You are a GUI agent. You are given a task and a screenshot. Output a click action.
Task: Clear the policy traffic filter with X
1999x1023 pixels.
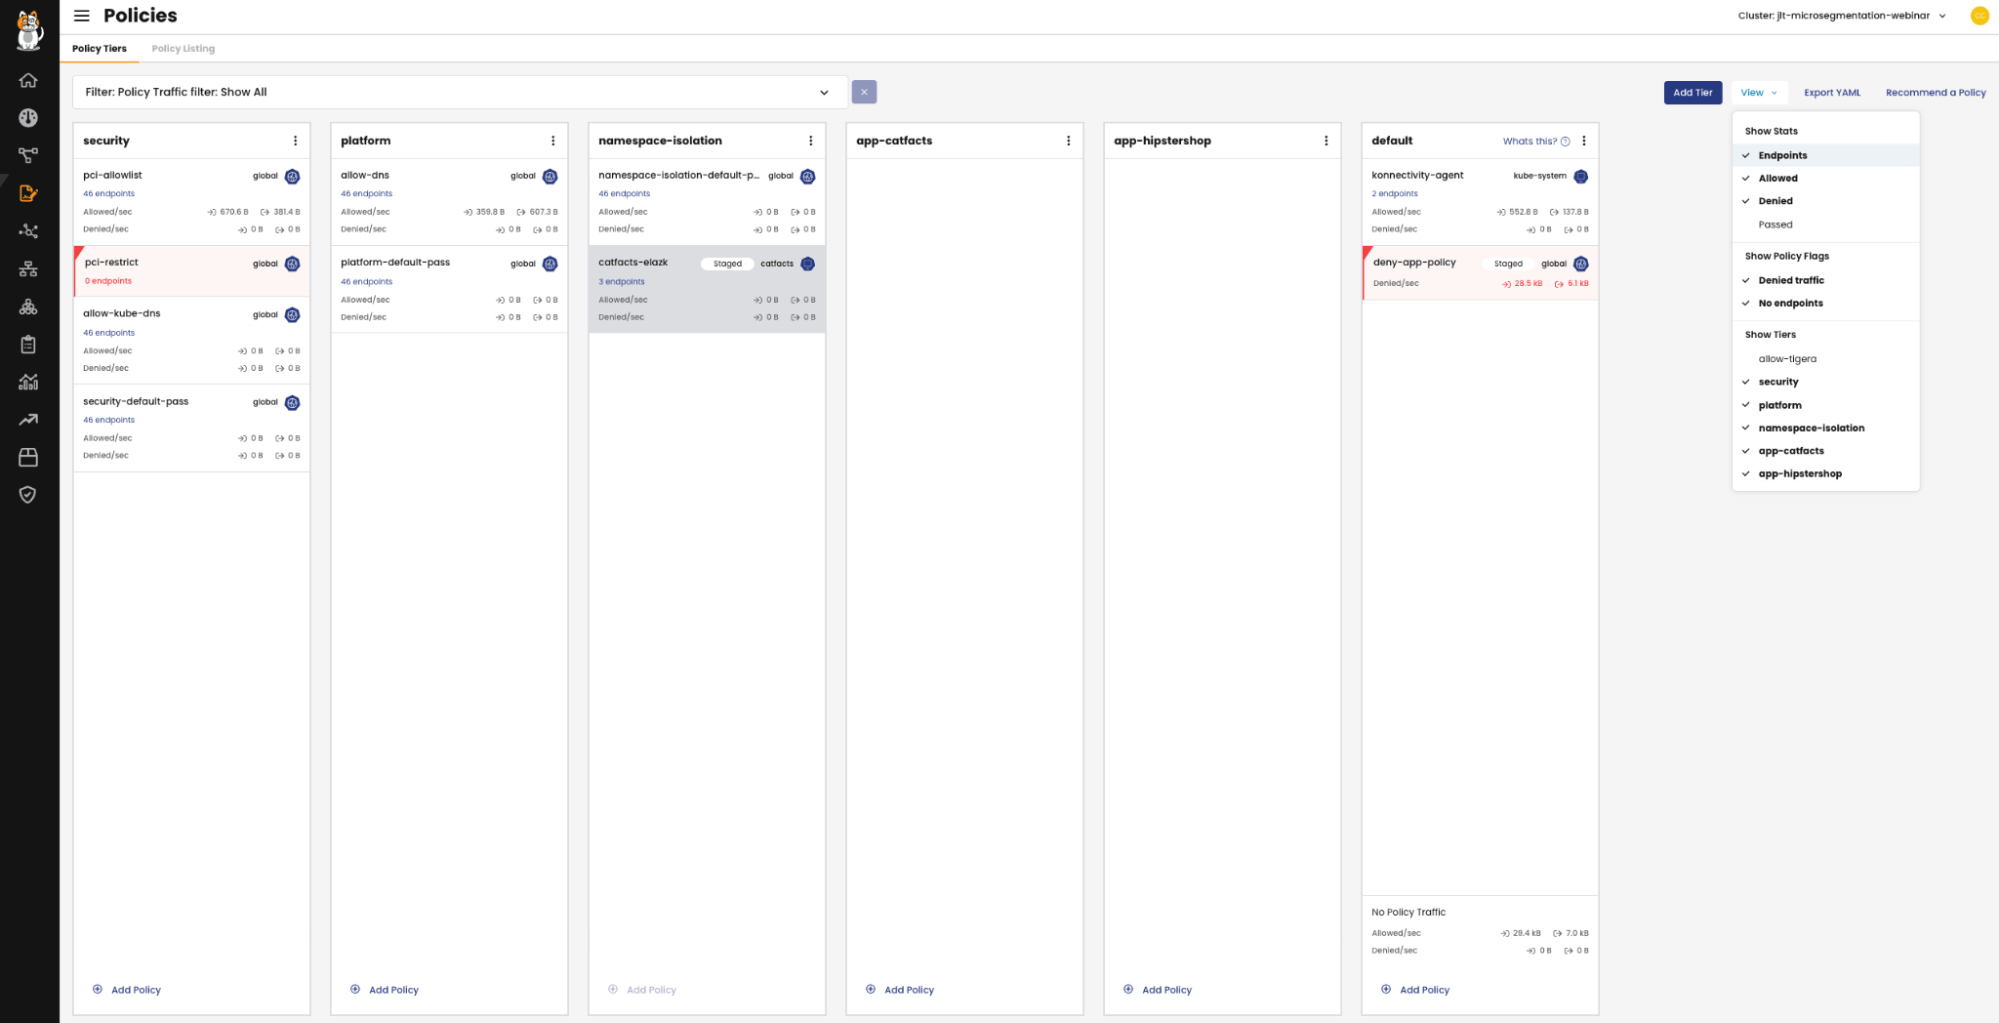tap(864, 92)
